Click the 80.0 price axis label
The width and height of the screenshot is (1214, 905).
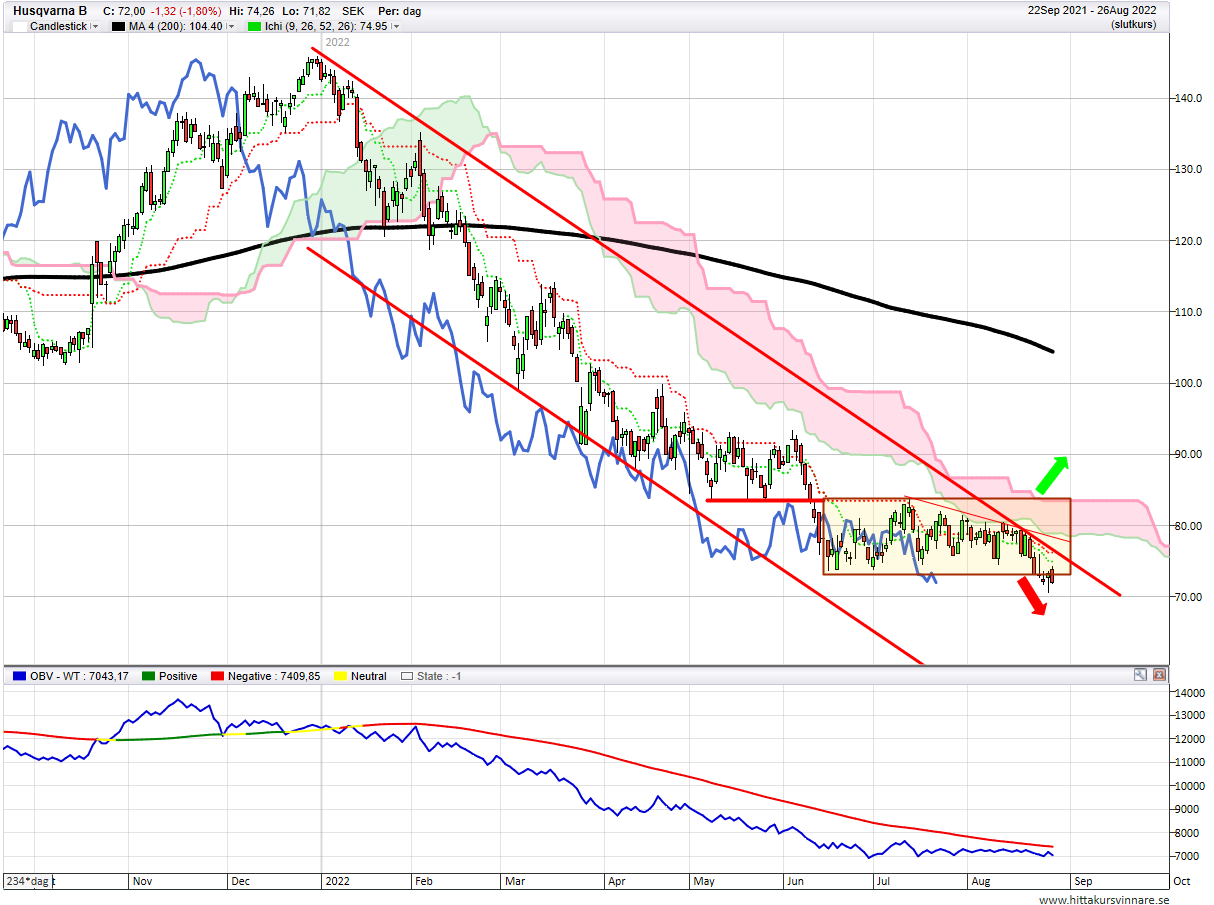1188,526
